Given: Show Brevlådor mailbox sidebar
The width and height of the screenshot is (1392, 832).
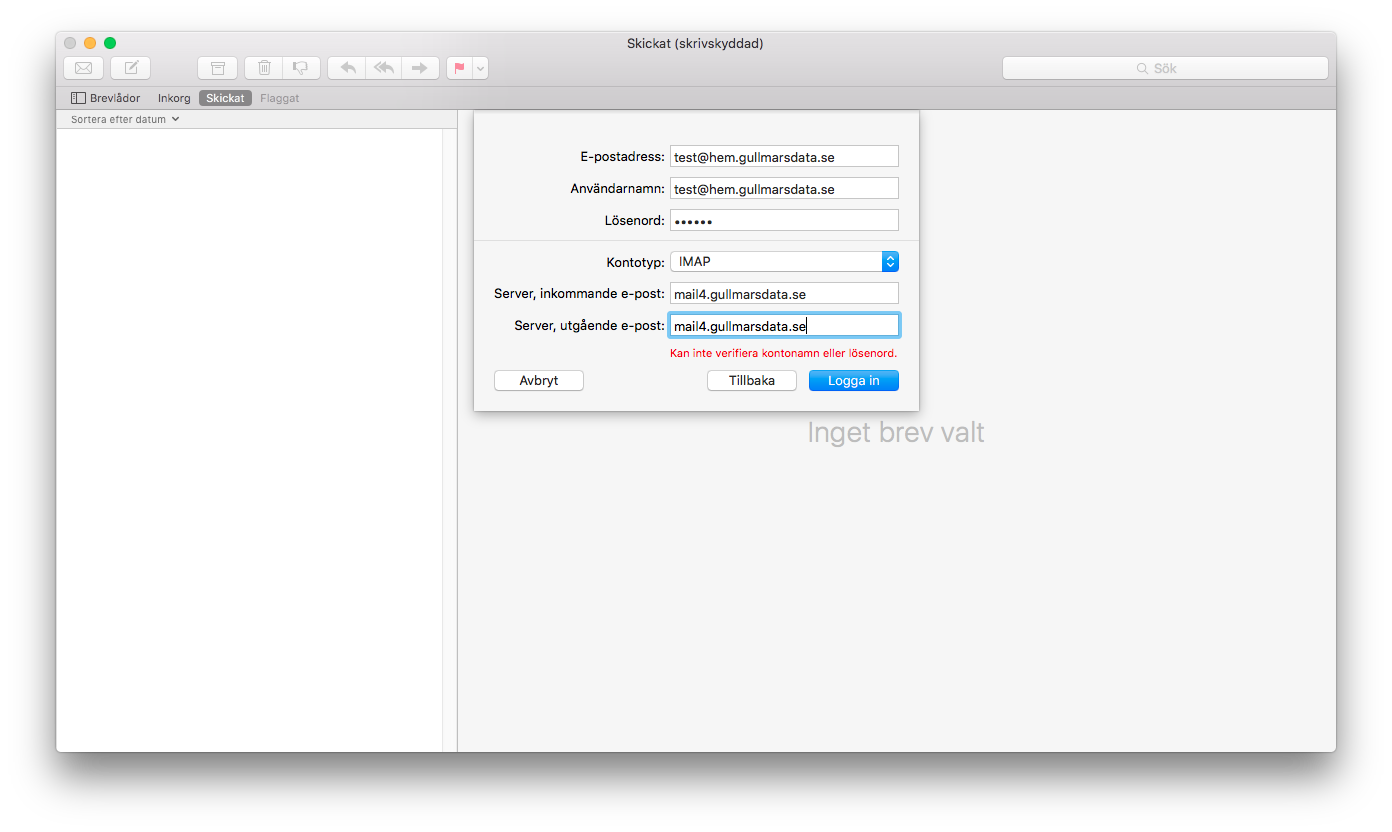Looking at the screenshot, I should click(105, 98).
